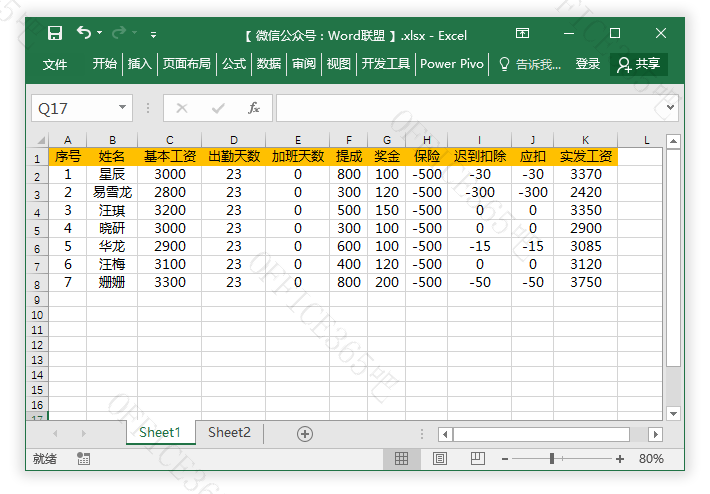Click the 实发工资 header cell
This screenshot has width=710, height=494.
pyautogui.click(x=585, y=157)
